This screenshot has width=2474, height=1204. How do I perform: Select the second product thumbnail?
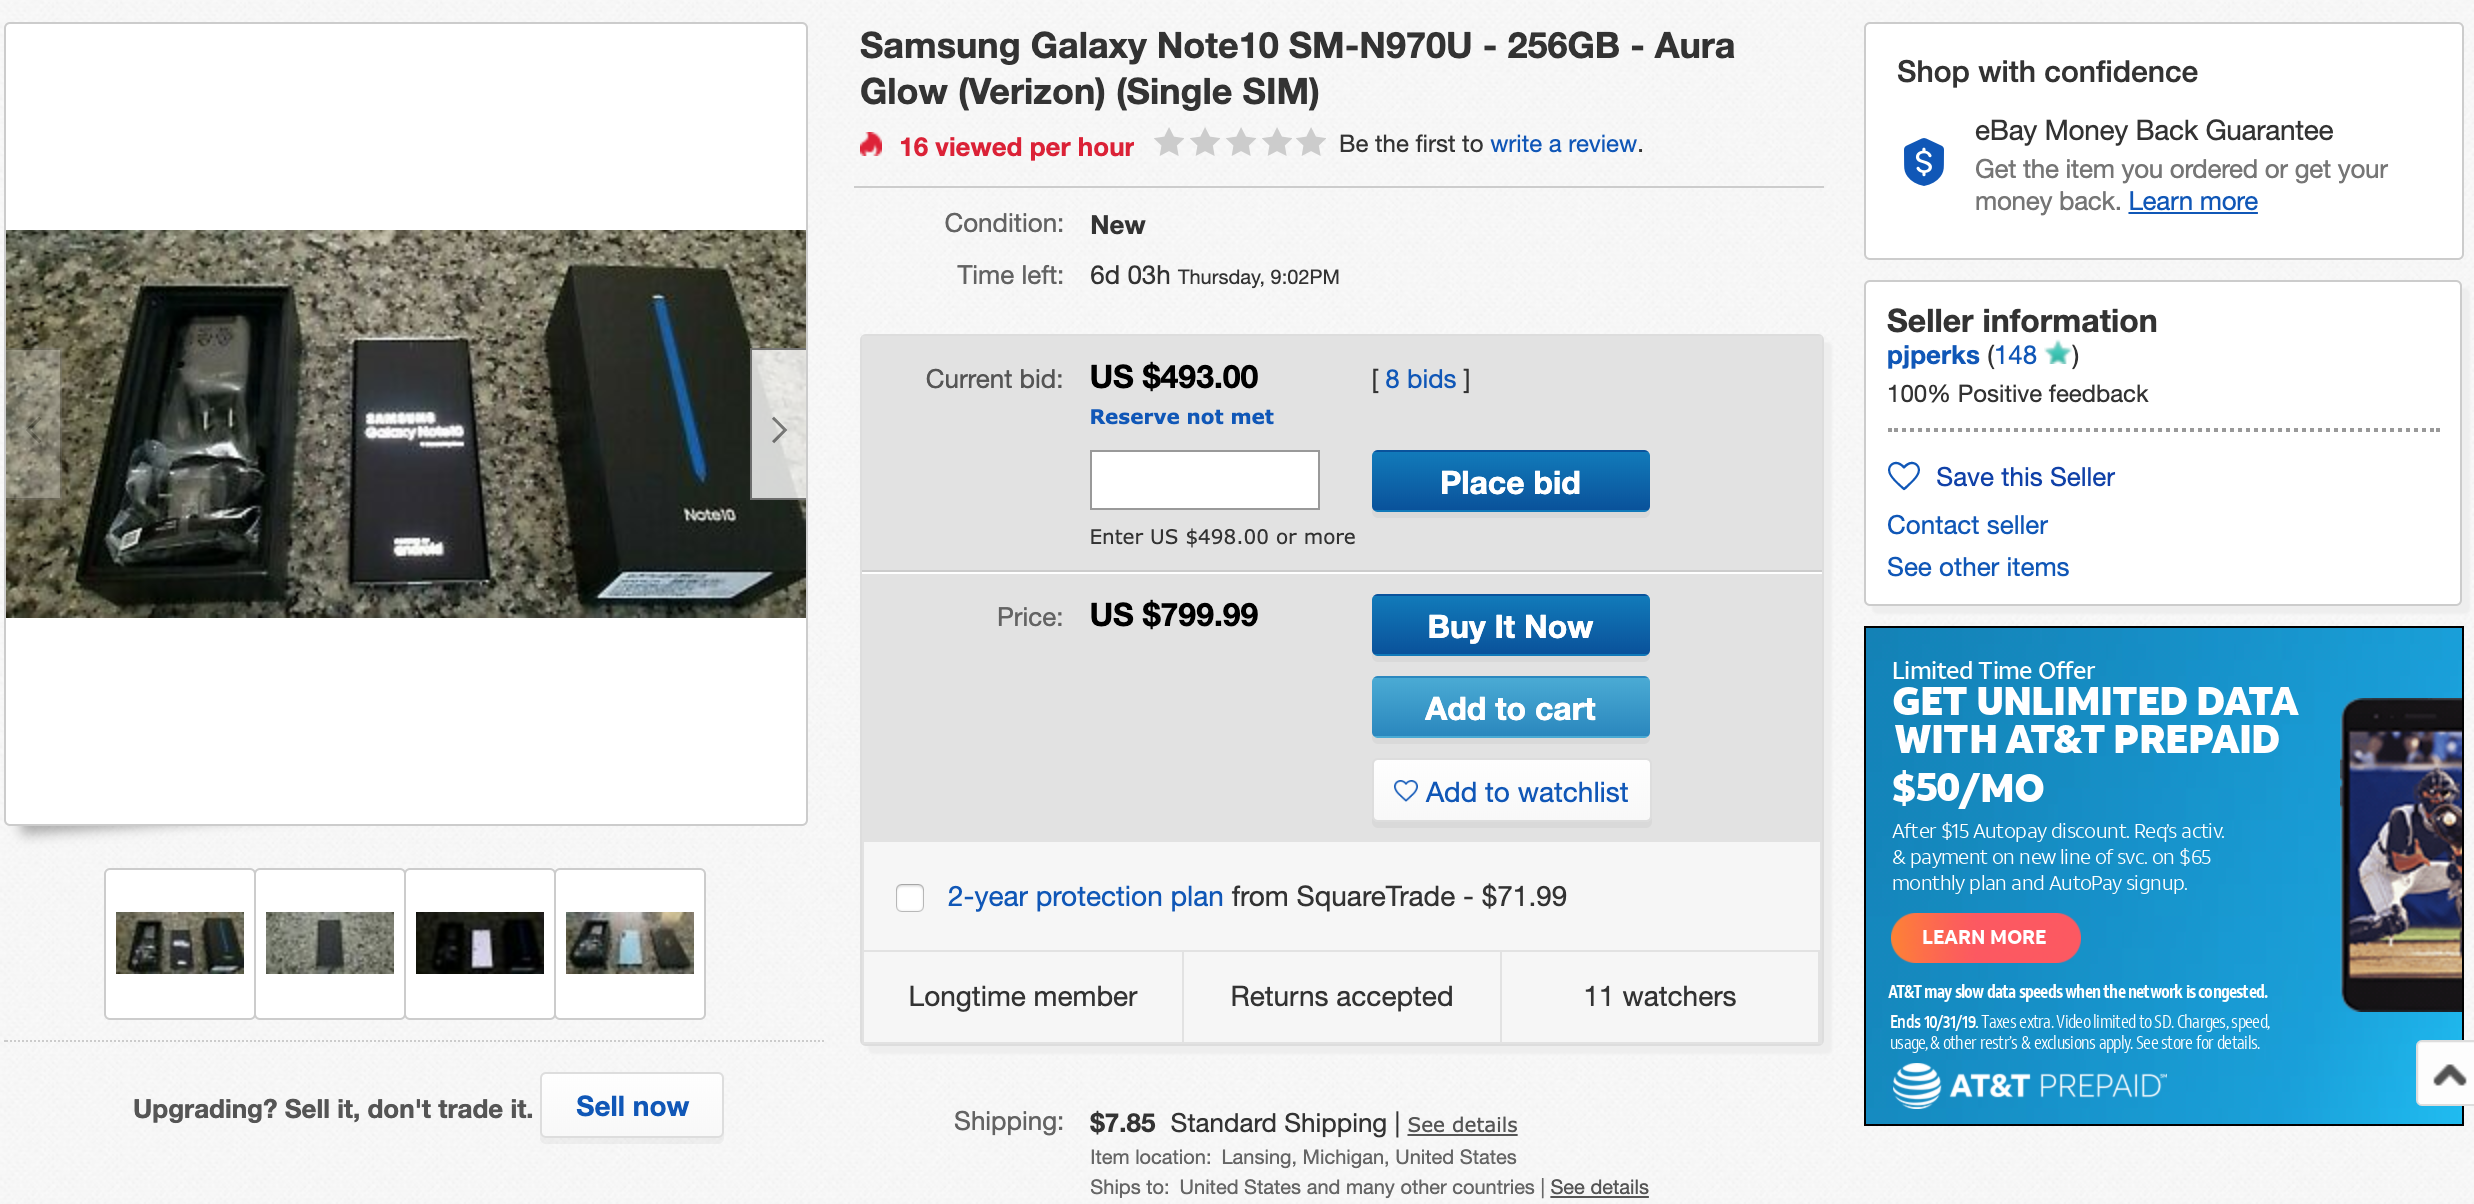click(x=330, y=943)
